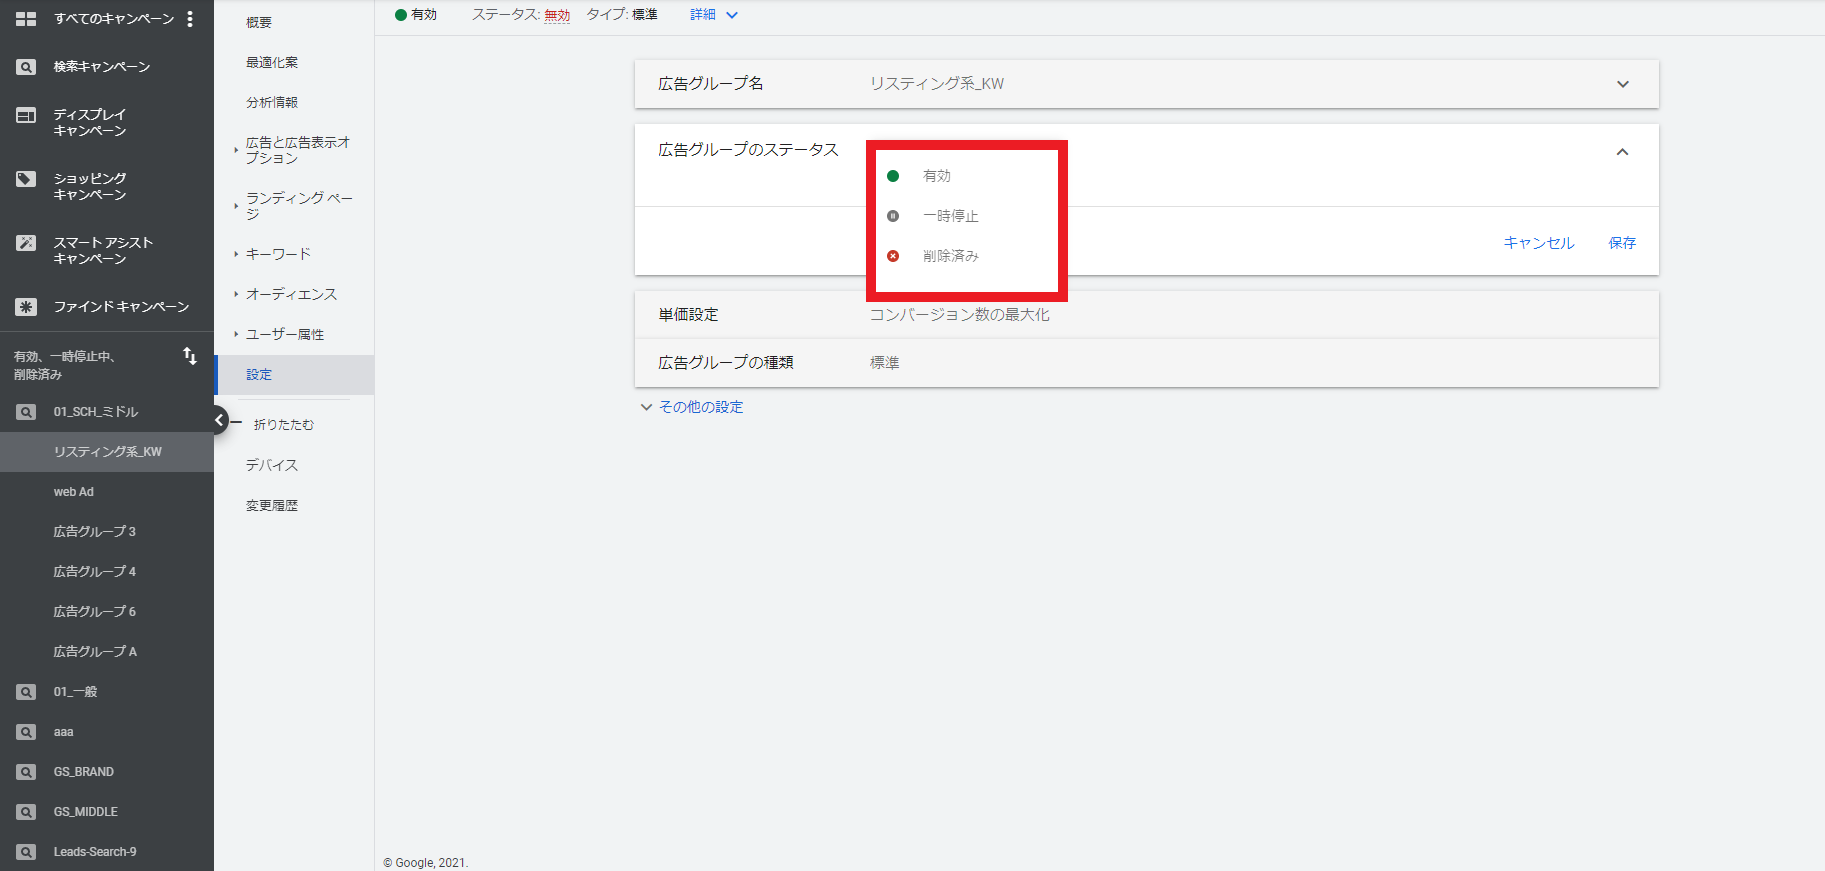
Task: Click the スマート アシスト キャンペーン wand icon
Action: pos(26,243)
